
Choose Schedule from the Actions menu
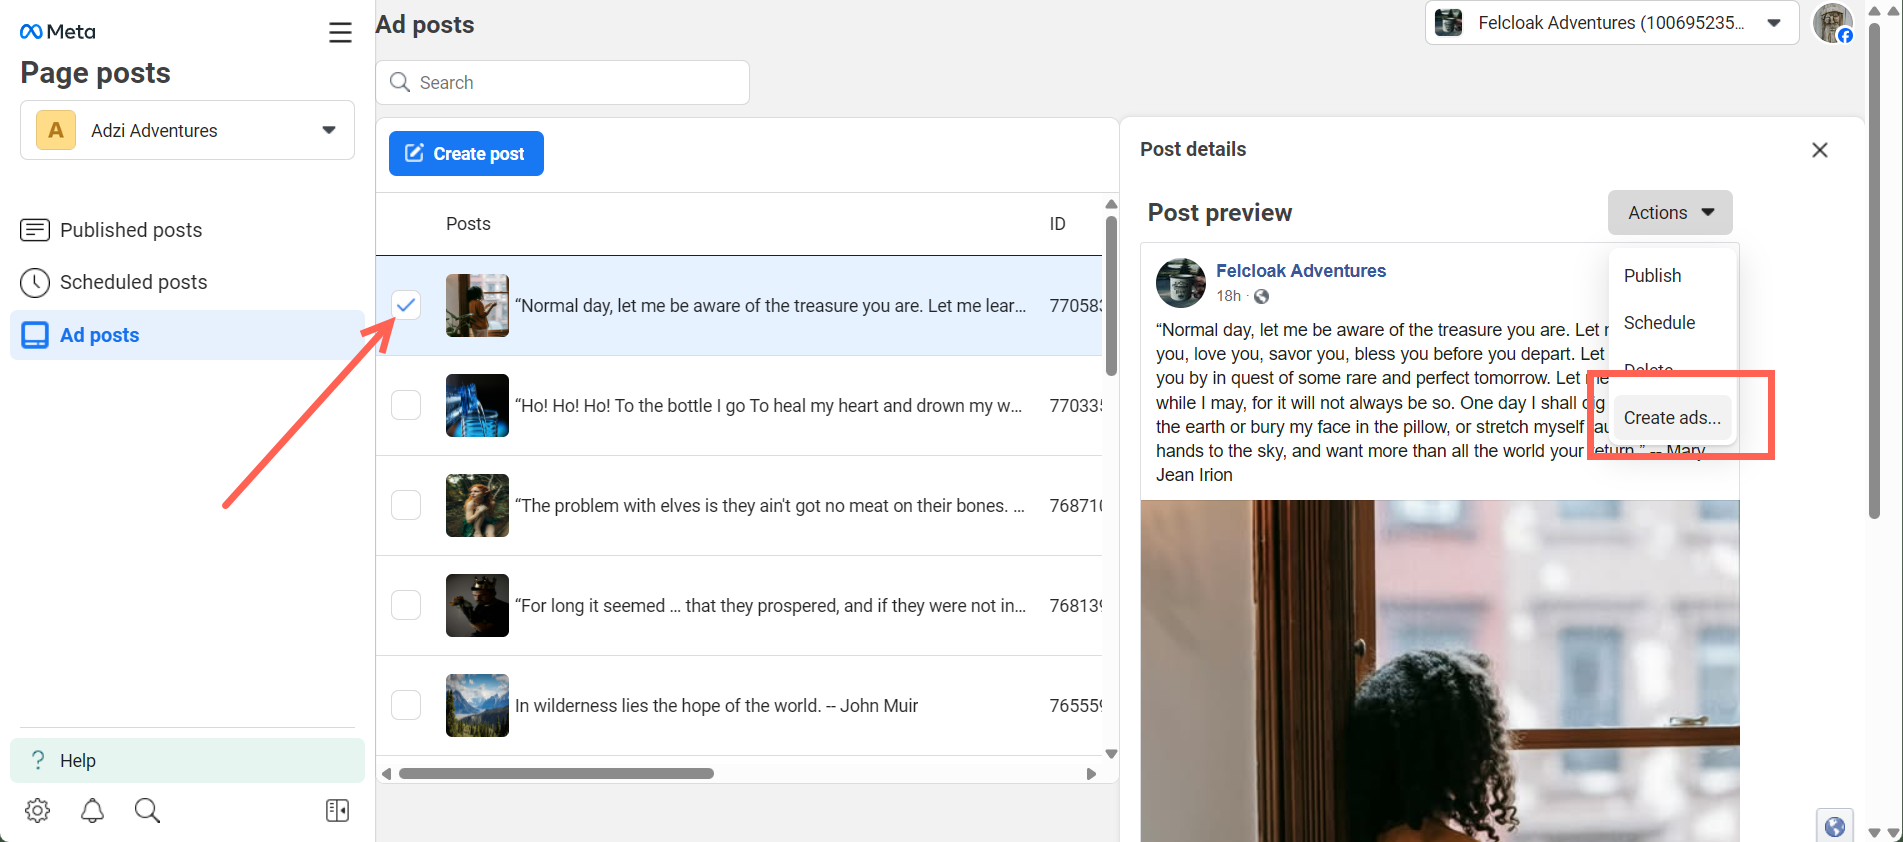[x=1659, y=323]
